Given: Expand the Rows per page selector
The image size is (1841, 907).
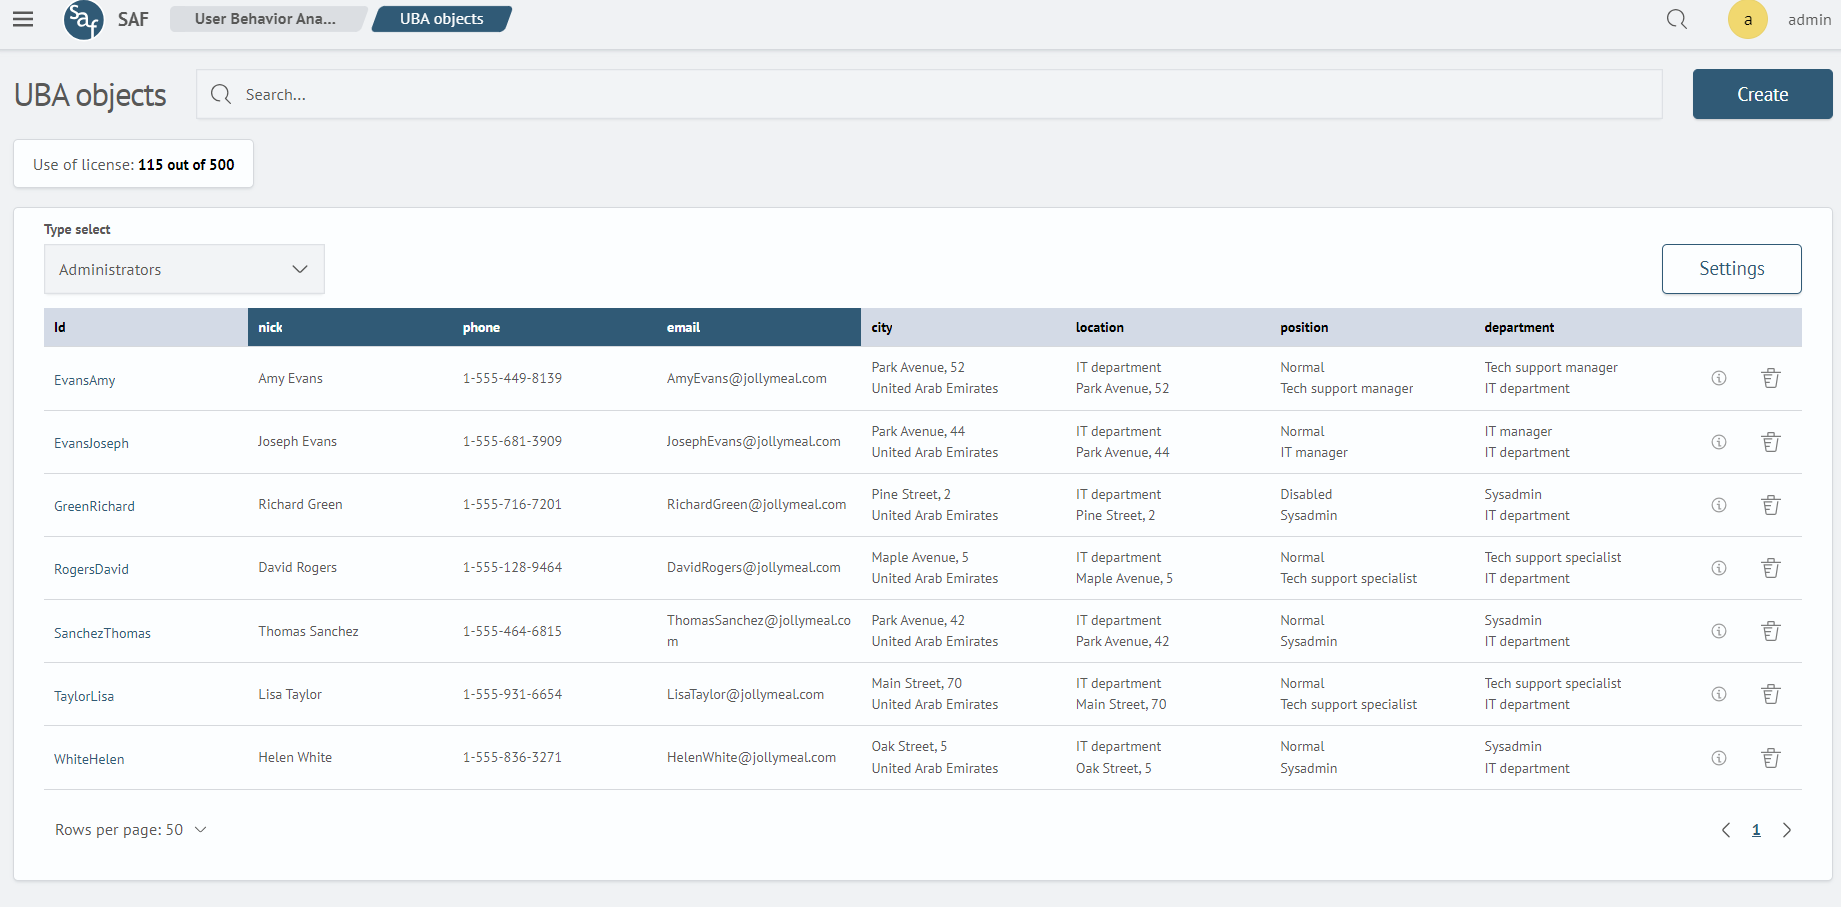Looking at the screenshot, I should 131,830.
